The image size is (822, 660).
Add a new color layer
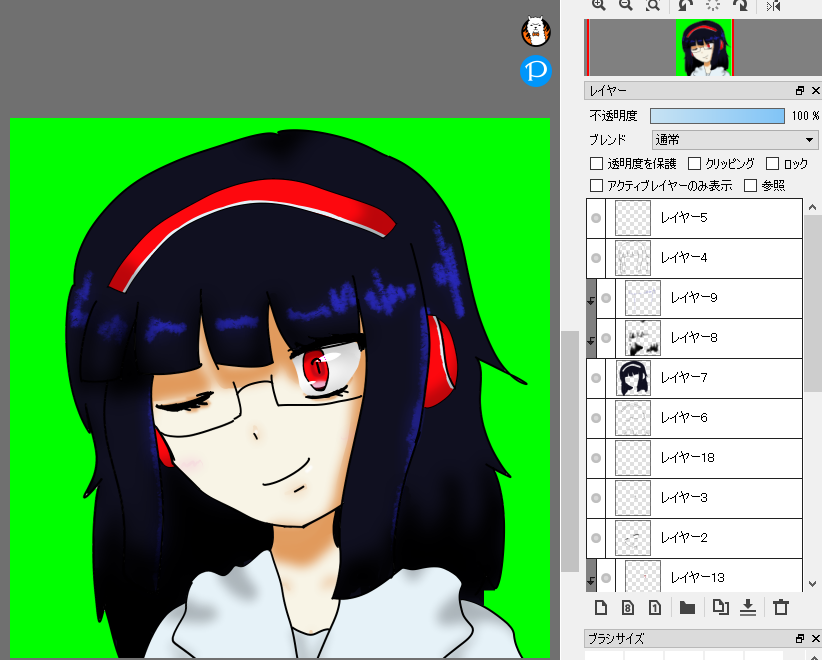[601, 608]
